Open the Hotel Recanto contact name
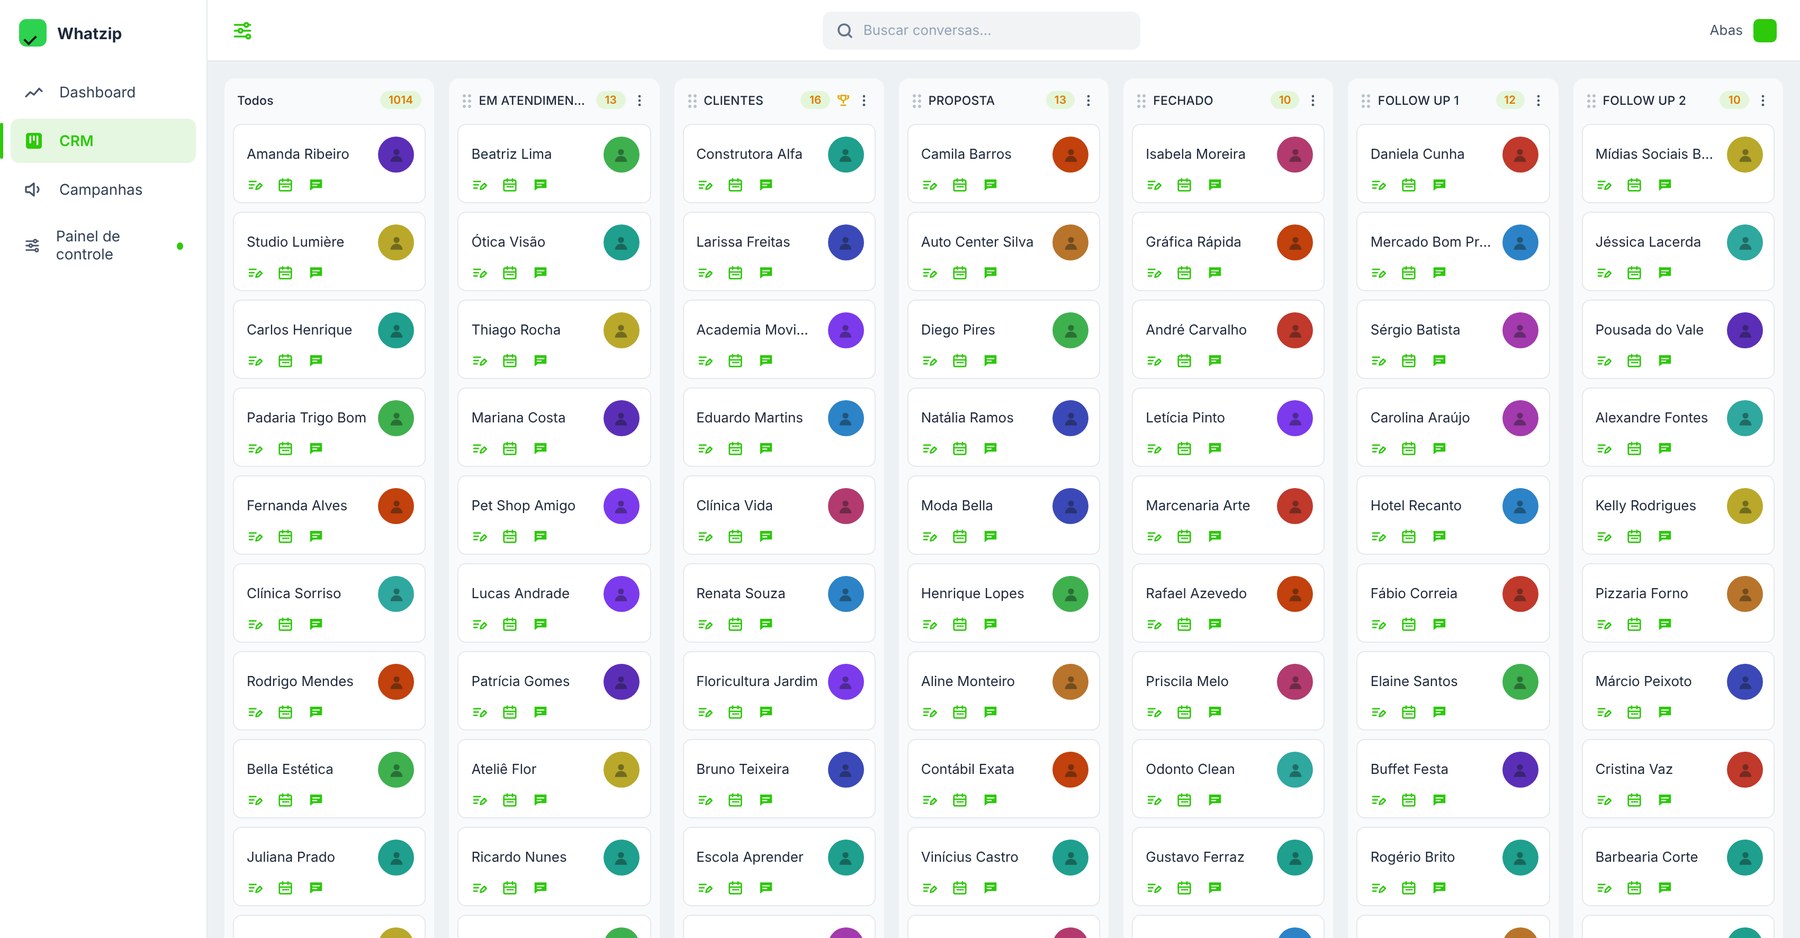The width and height of the screenshot is (1800, 938). pyautogui.click(x=1416, y=506)
